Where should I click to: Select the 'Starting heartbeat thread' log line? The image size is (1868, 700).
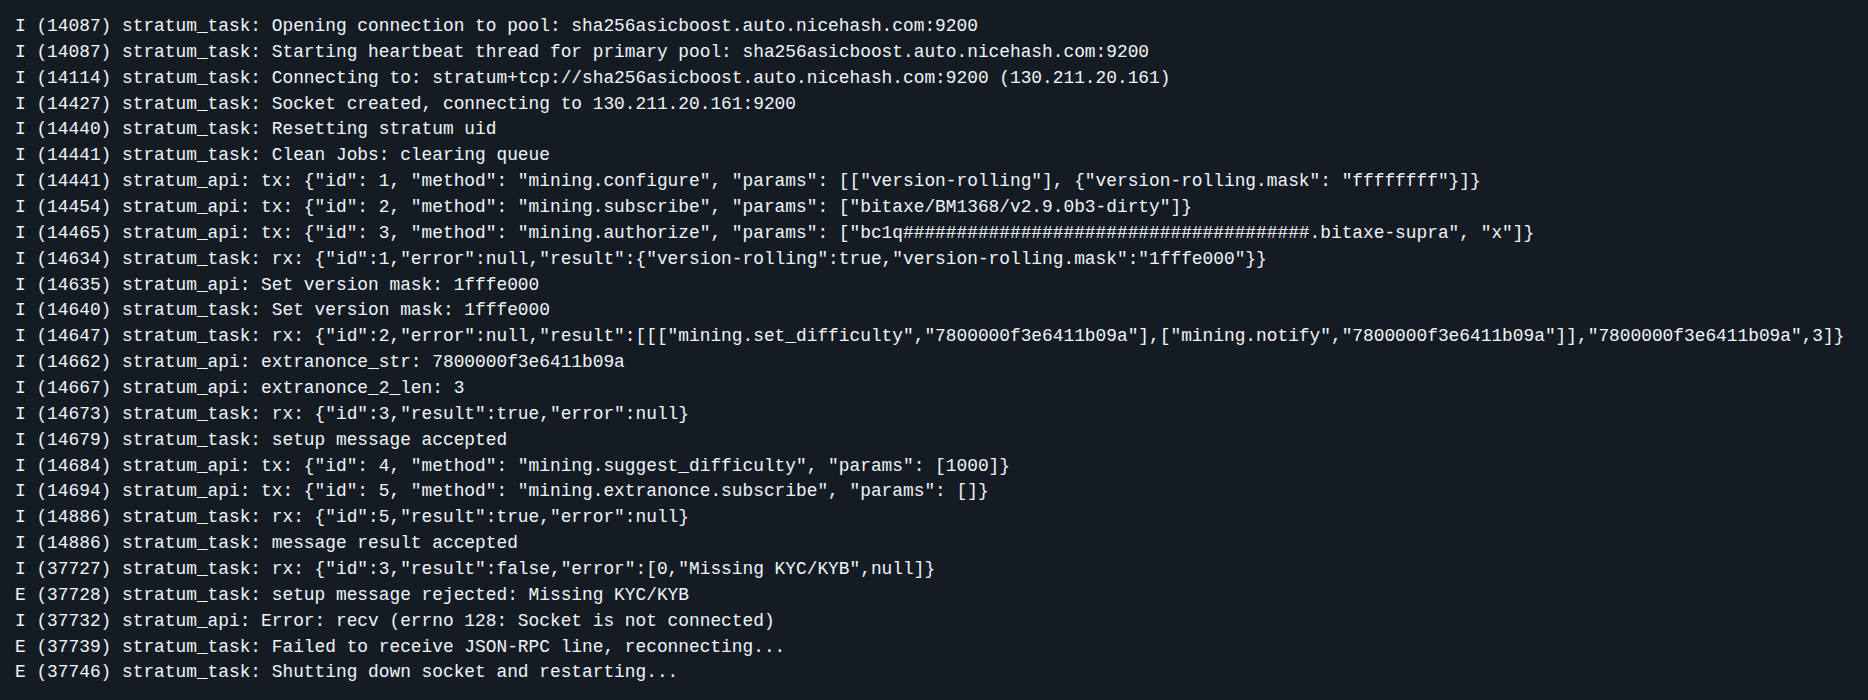click(582, 52)
